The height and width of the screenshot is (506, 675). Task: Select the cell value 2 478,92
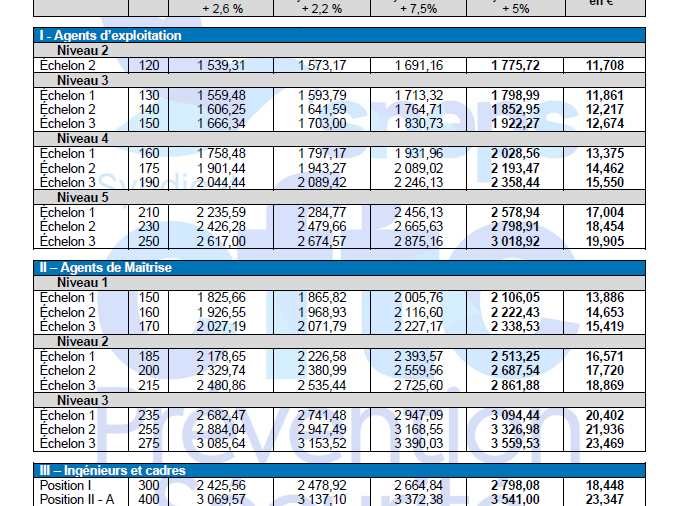tap(322, 485)
